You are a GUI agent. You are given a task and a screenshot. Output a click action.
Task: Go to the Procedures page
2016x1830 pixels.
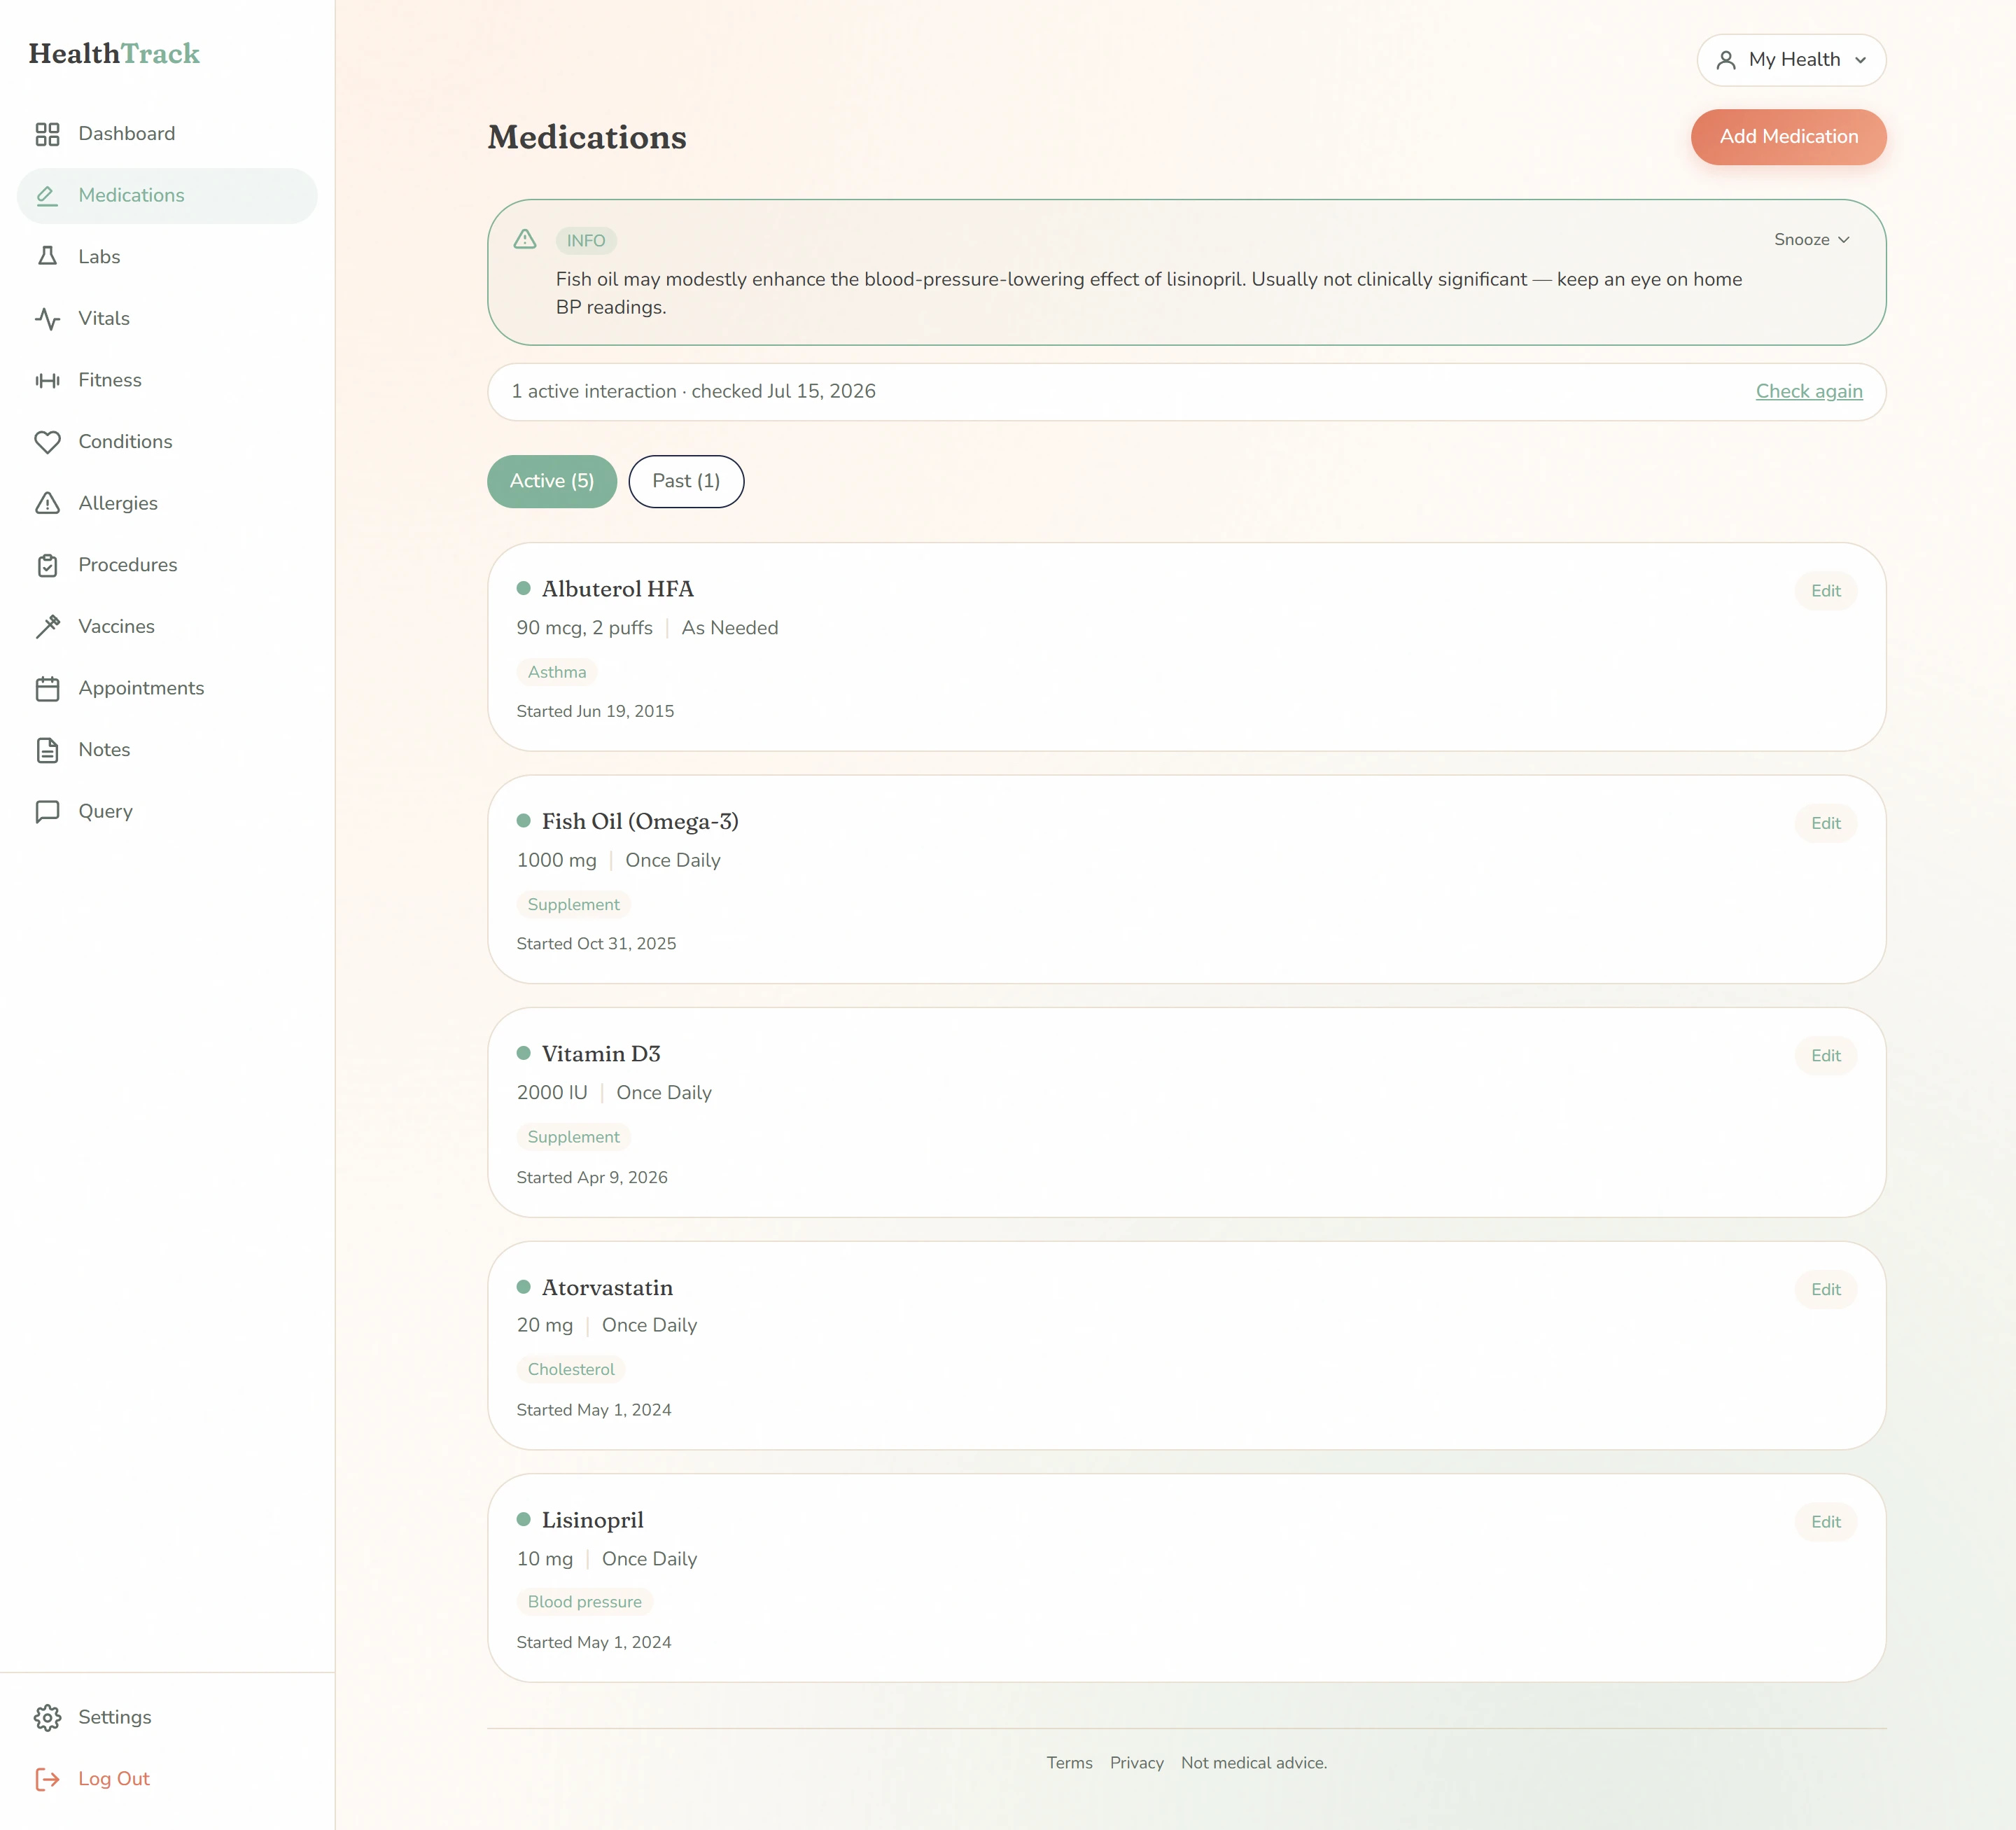pyautogui.click(x=167, y=565)
